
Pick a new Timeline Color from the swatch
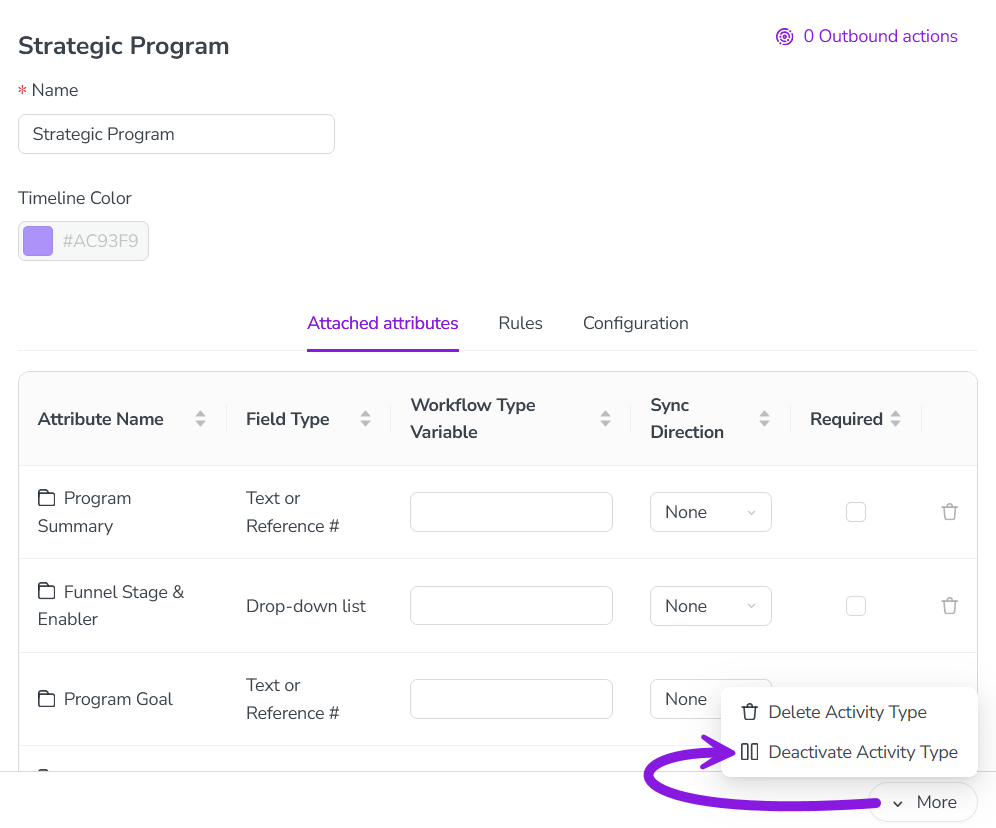38,241
